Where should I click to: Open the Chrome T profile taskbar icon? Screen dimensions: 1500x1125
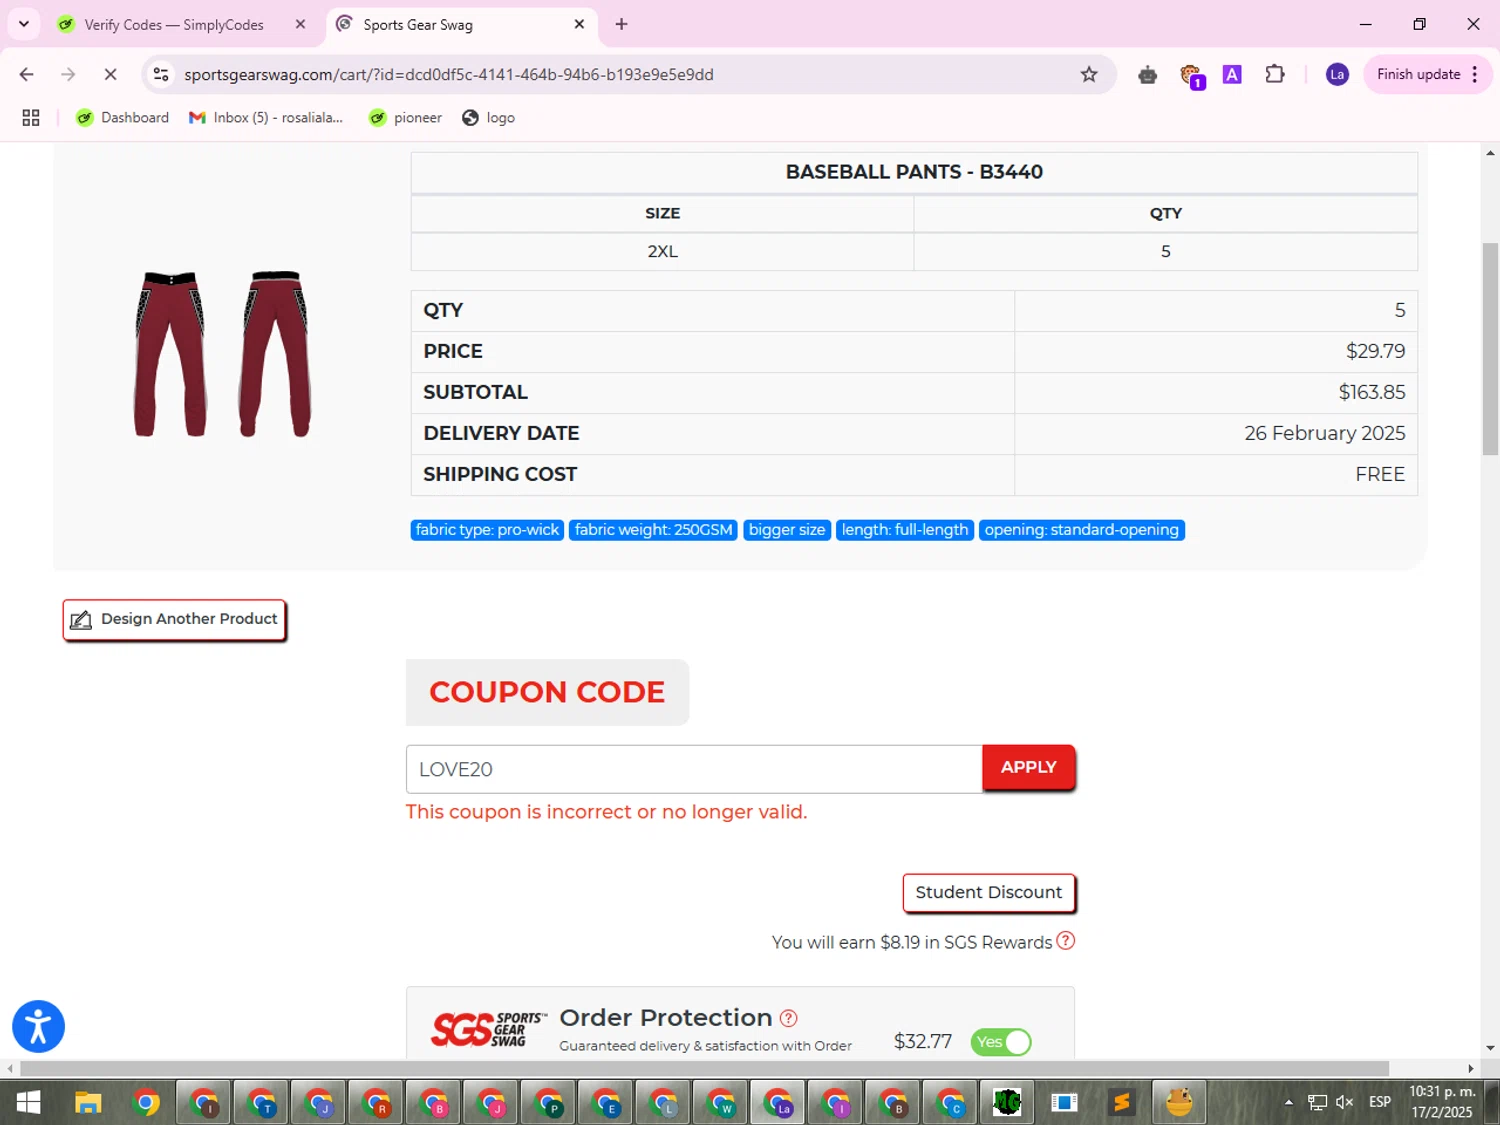coord(262,1103)
